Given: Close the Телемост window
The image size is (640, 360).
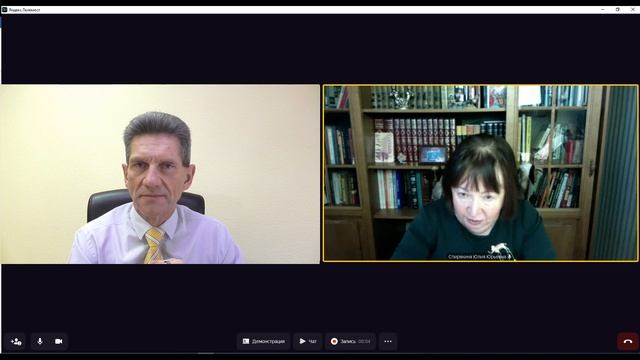Looking at the screenshot, I should 633,9.
